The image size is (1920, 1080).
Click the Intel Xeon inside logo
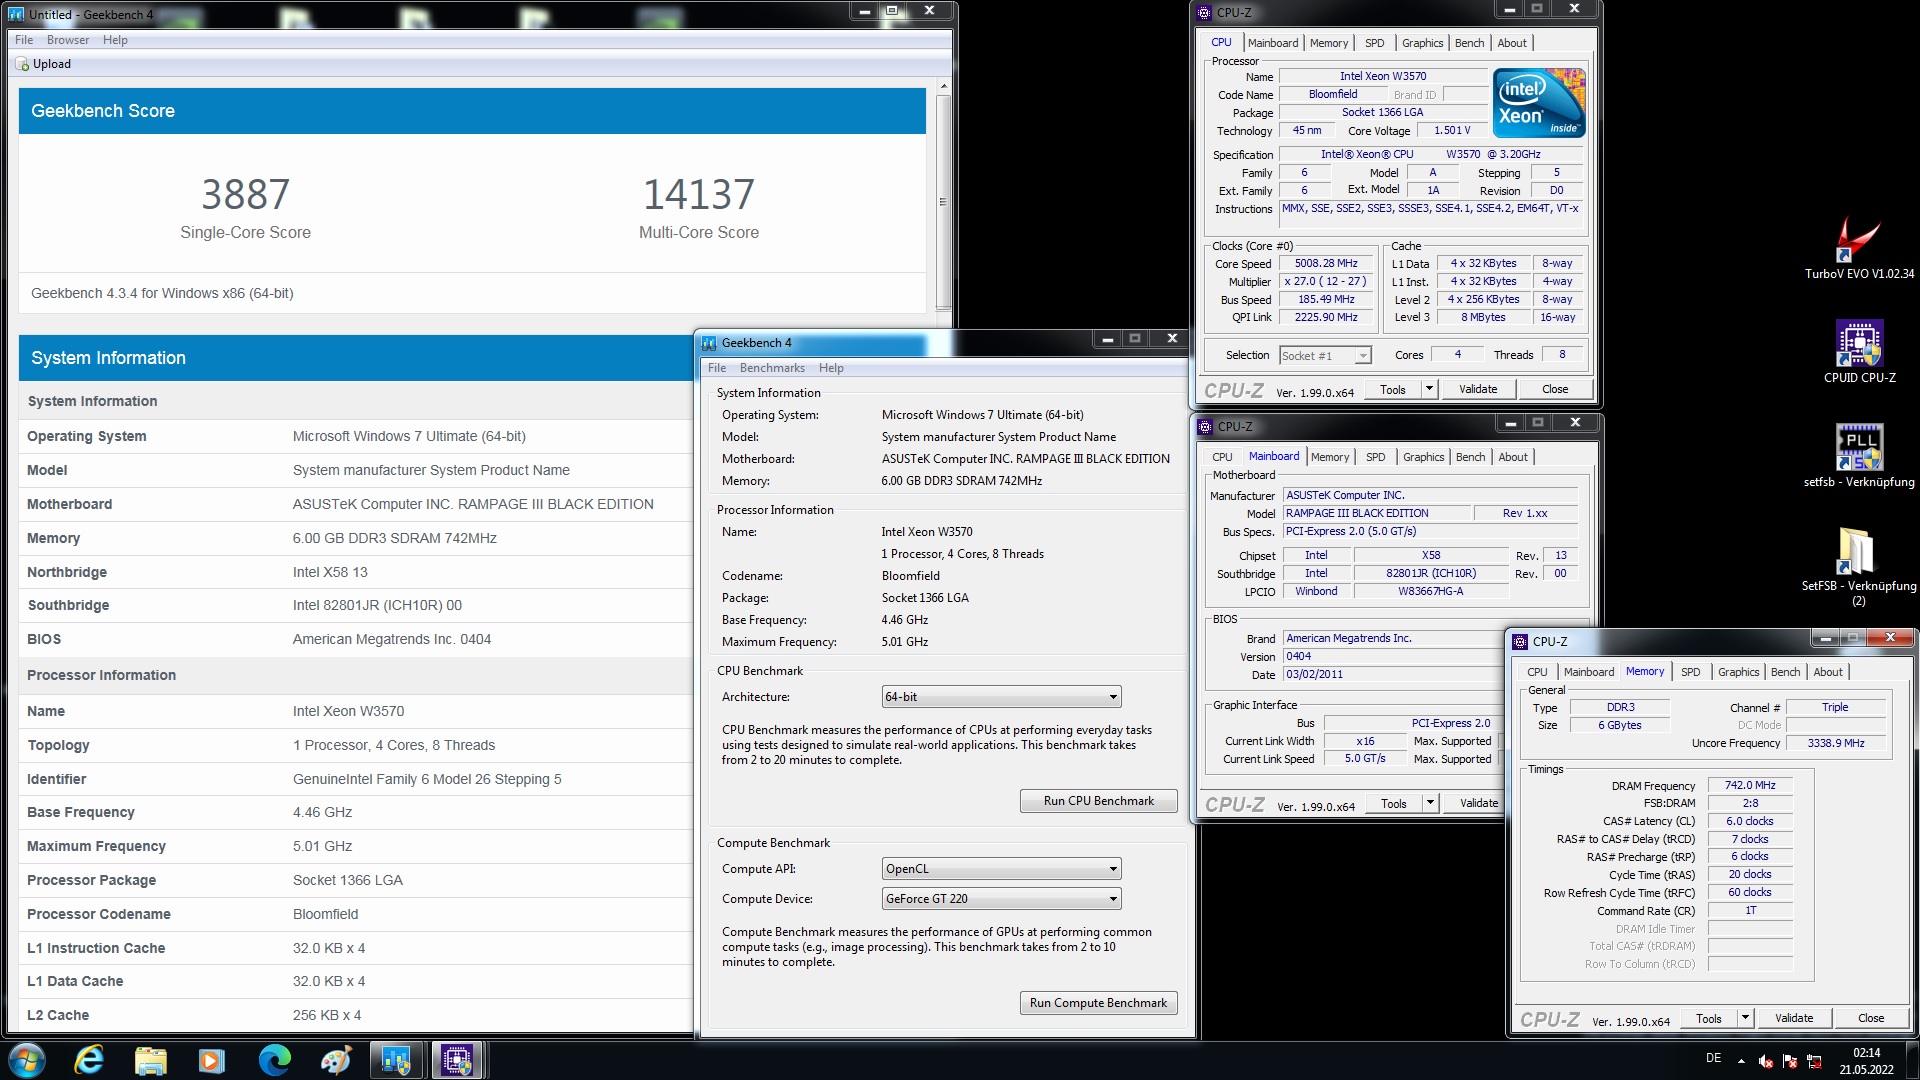tap(1539, 103)
